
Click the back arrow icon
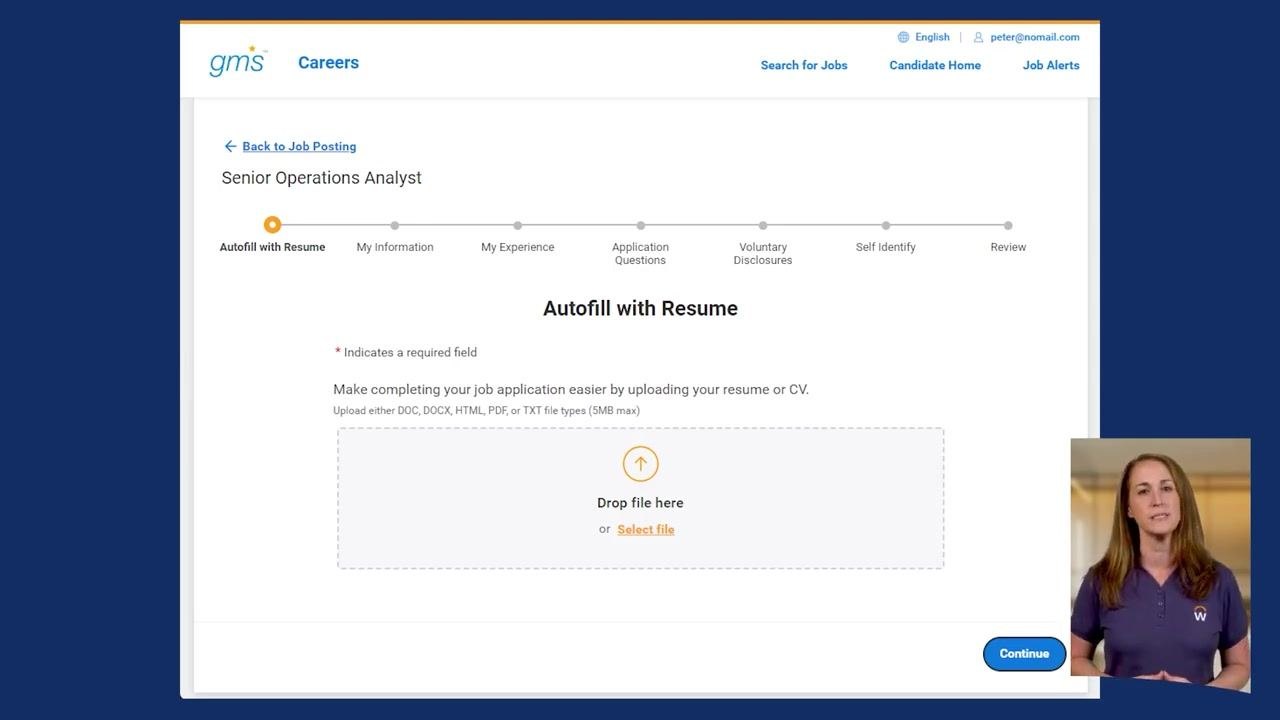230,146
